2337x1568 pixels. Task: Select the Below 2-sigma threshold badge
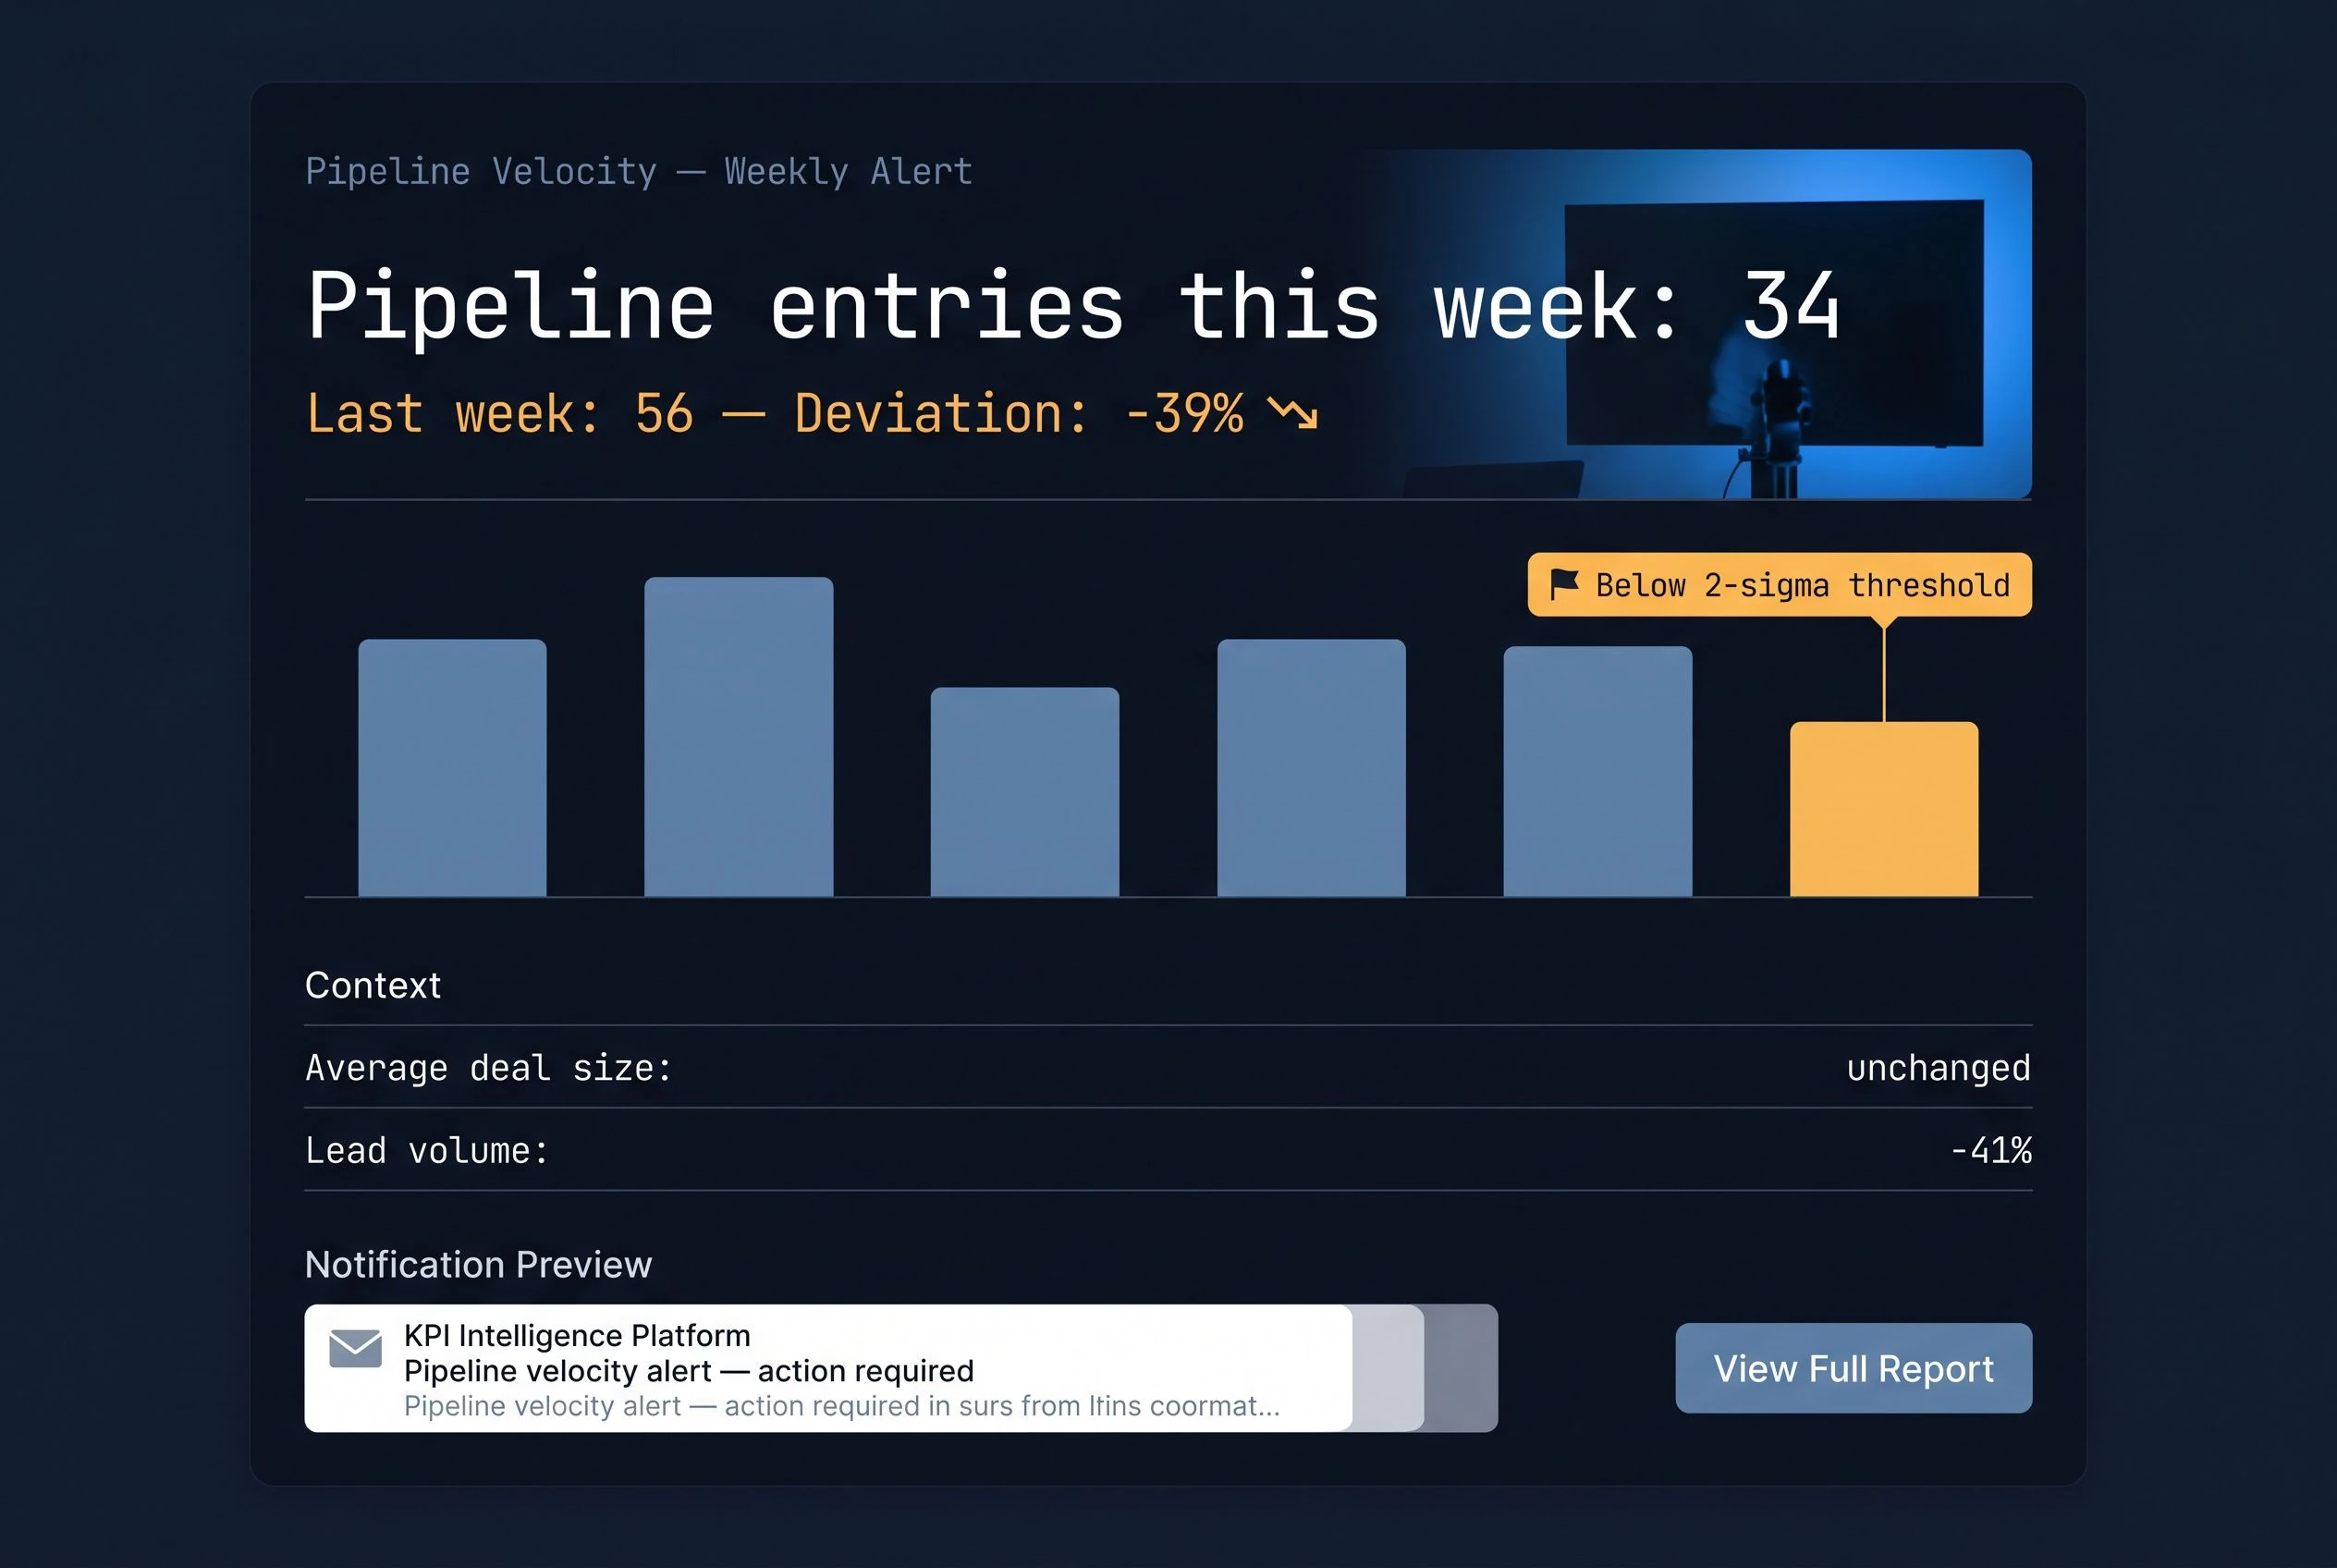[1779, 584]
